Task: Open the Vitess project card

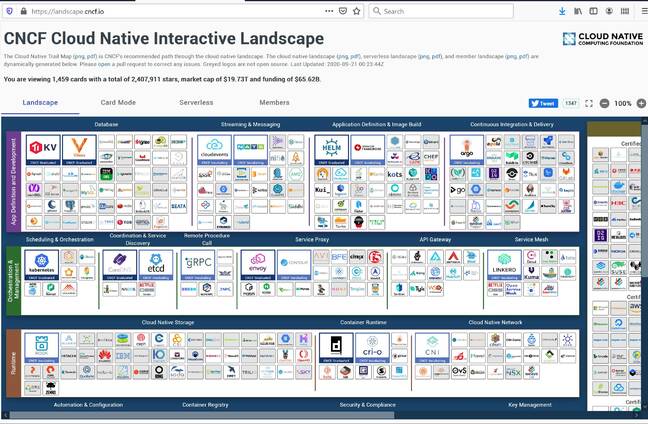Action: coord(79,150)
